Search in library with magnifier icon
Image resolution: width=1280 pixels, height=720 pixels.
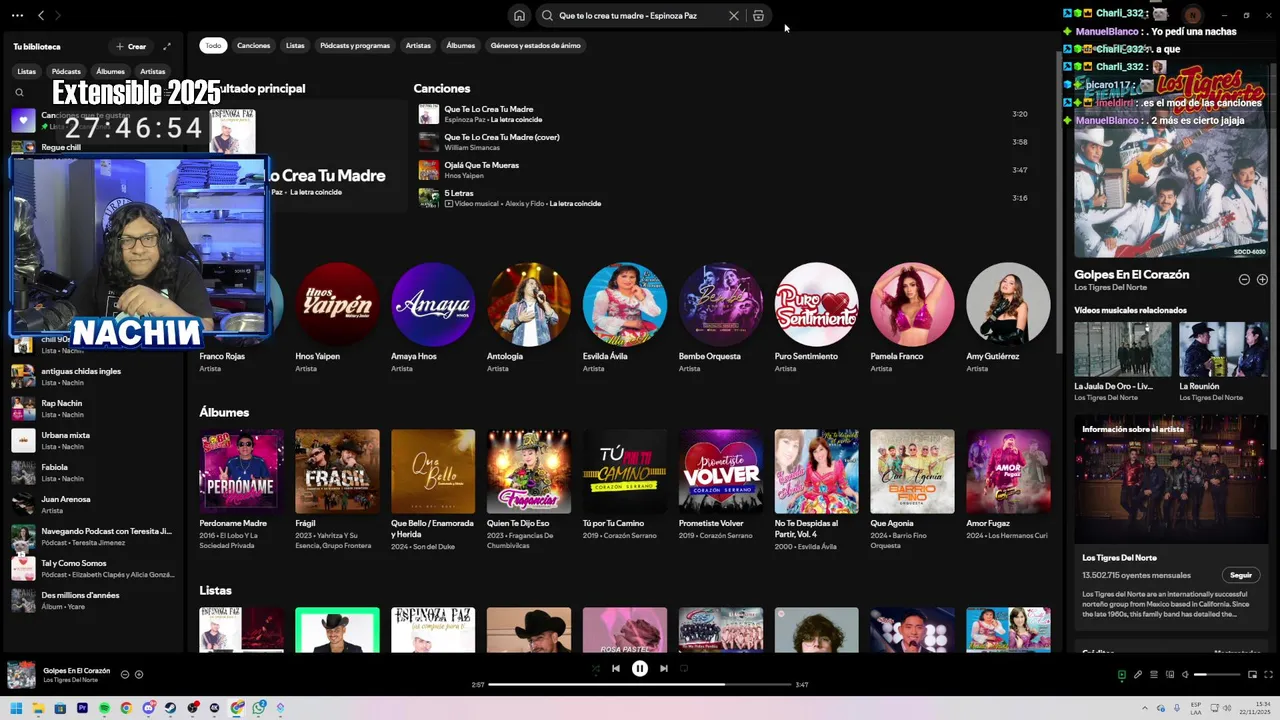[x=19, y=92]
